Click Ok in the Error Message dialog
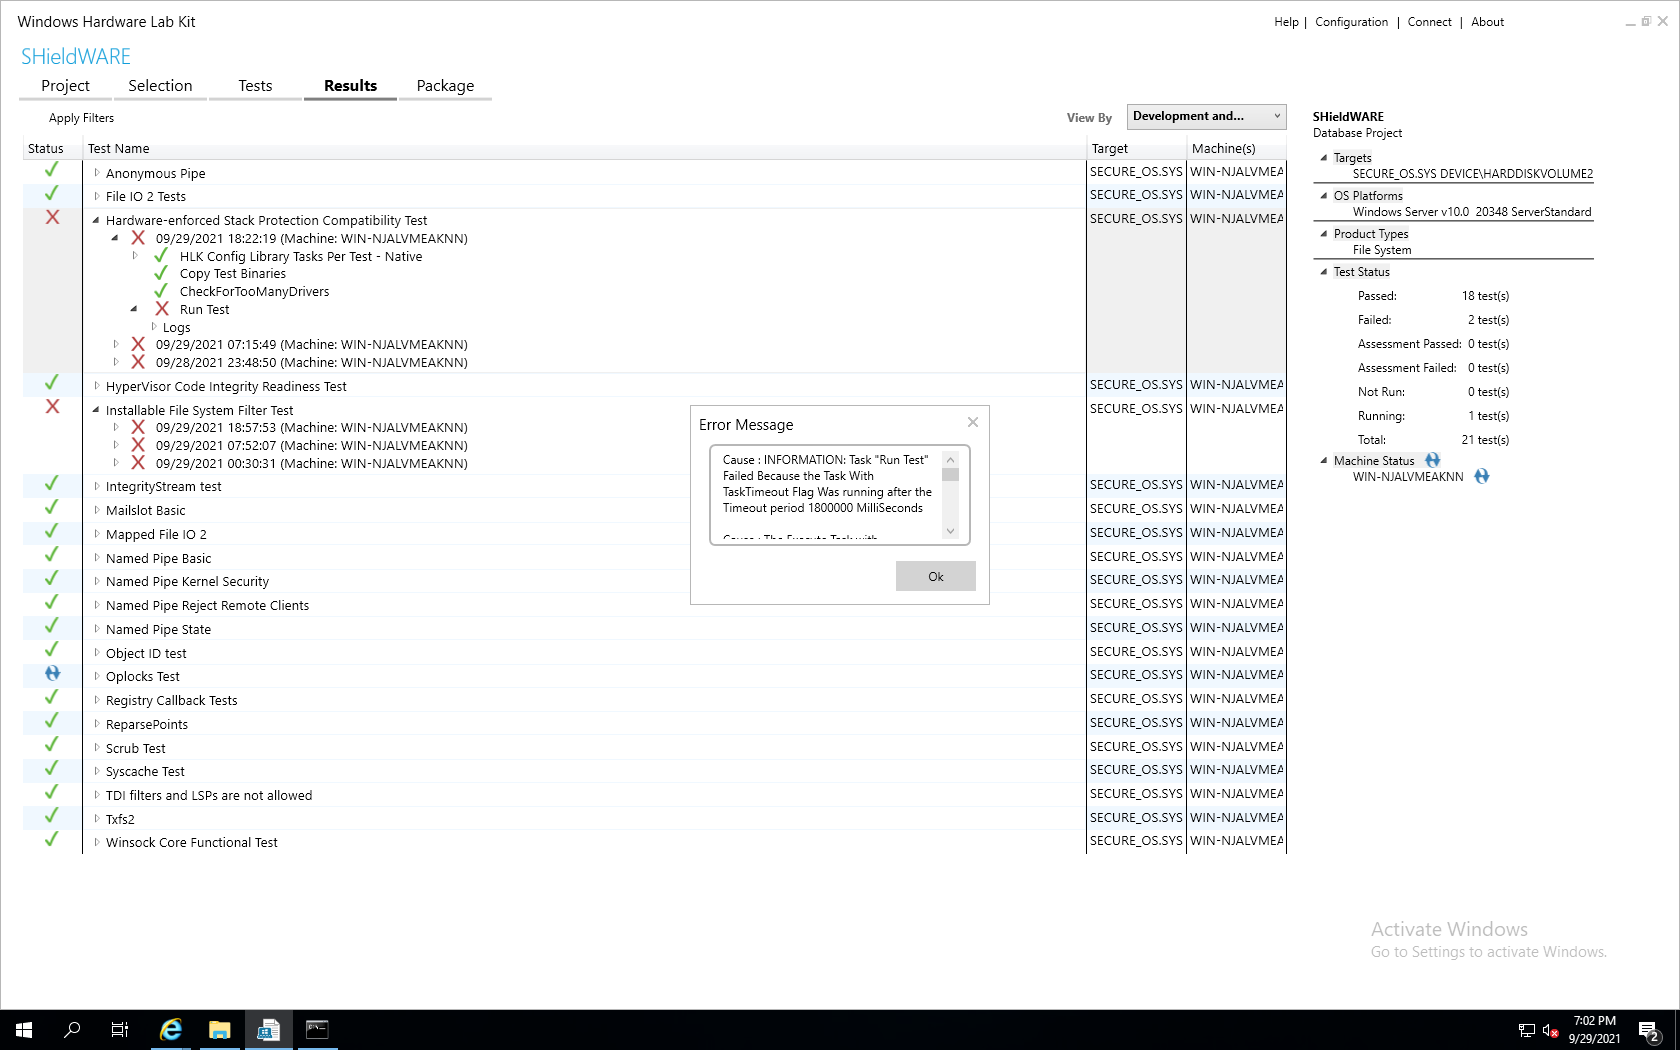This screenshot has height=1050, width=1680. 935,576
